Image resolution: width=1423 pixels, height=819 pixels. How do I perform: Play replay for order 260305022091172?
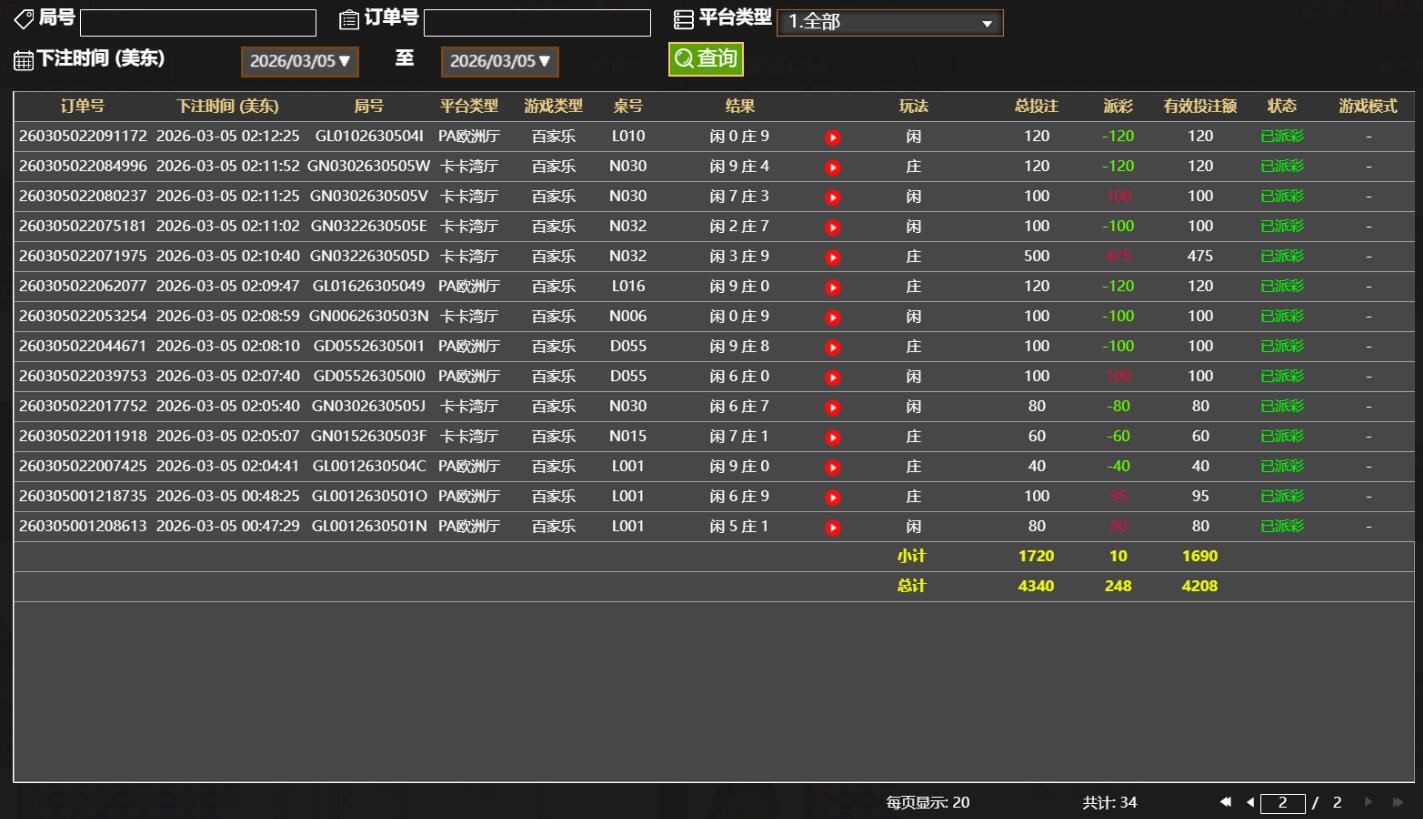pyautogui.click(x=832, y=137)
